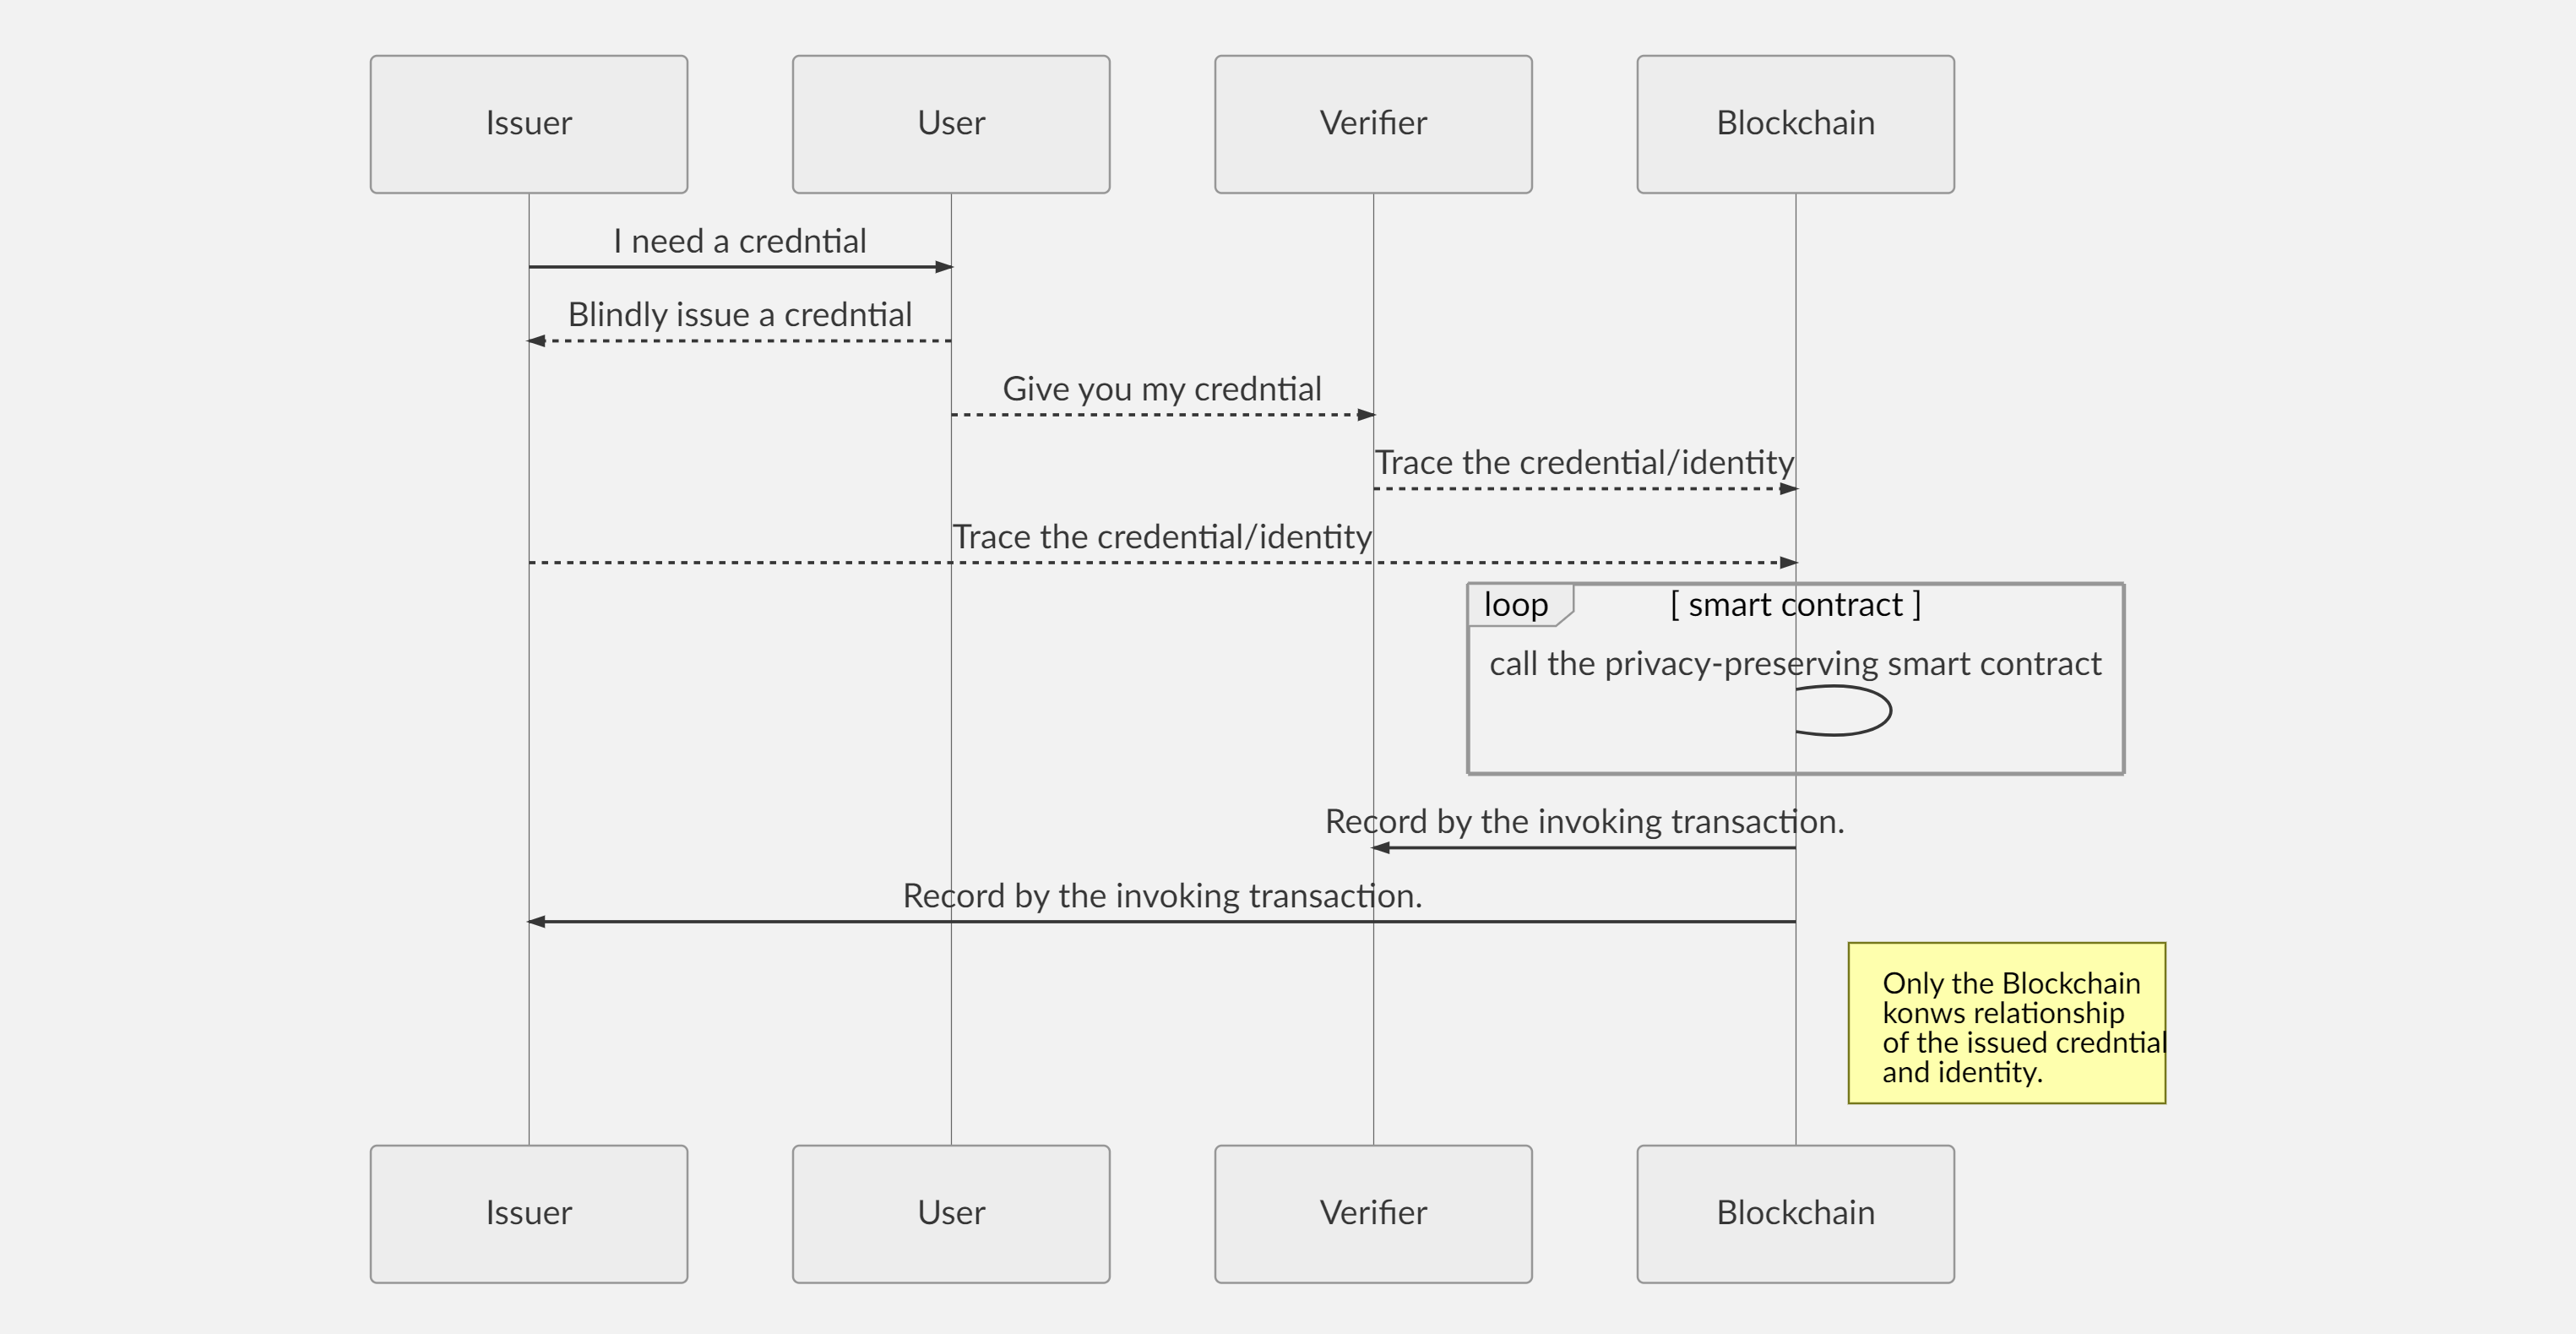Select the top Blockchain participant box
The image size is (2576, 1334).
pyautogui.click(x=1795, y=124)
